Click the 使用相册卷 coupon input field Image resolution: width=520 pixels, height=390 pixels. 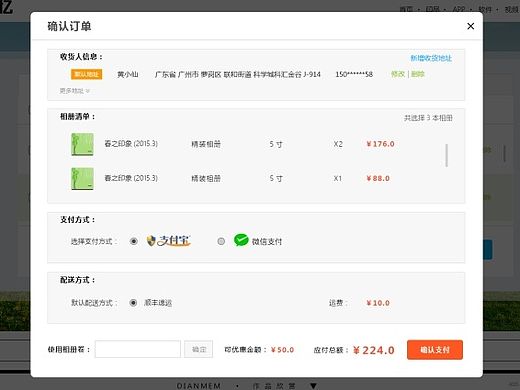pyautogui.click(x=138, y=349)
